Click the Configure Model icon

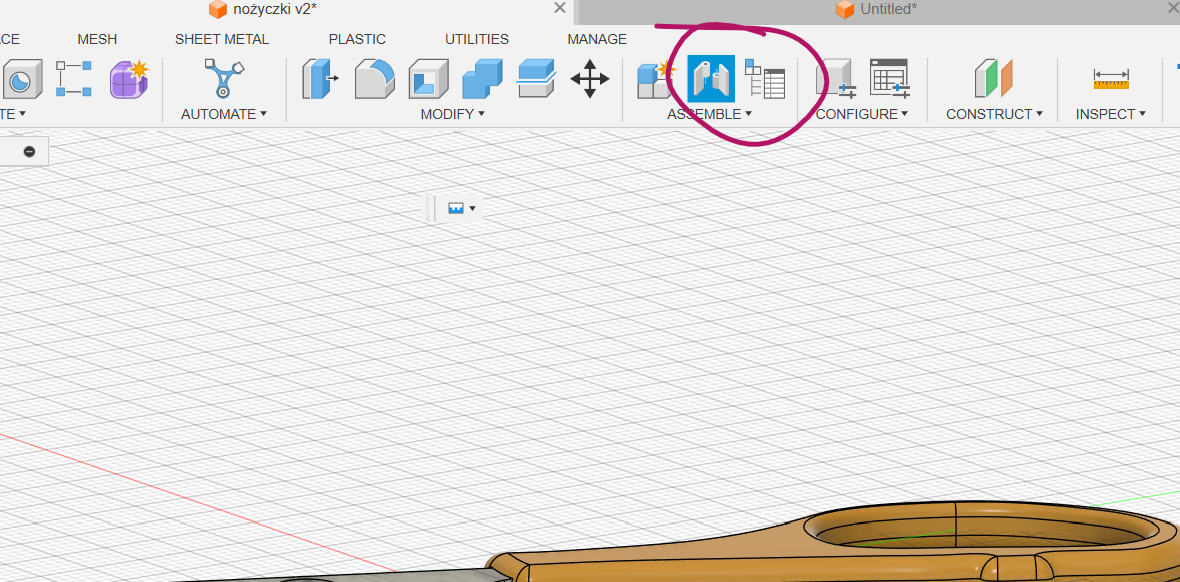pos(837,79)
